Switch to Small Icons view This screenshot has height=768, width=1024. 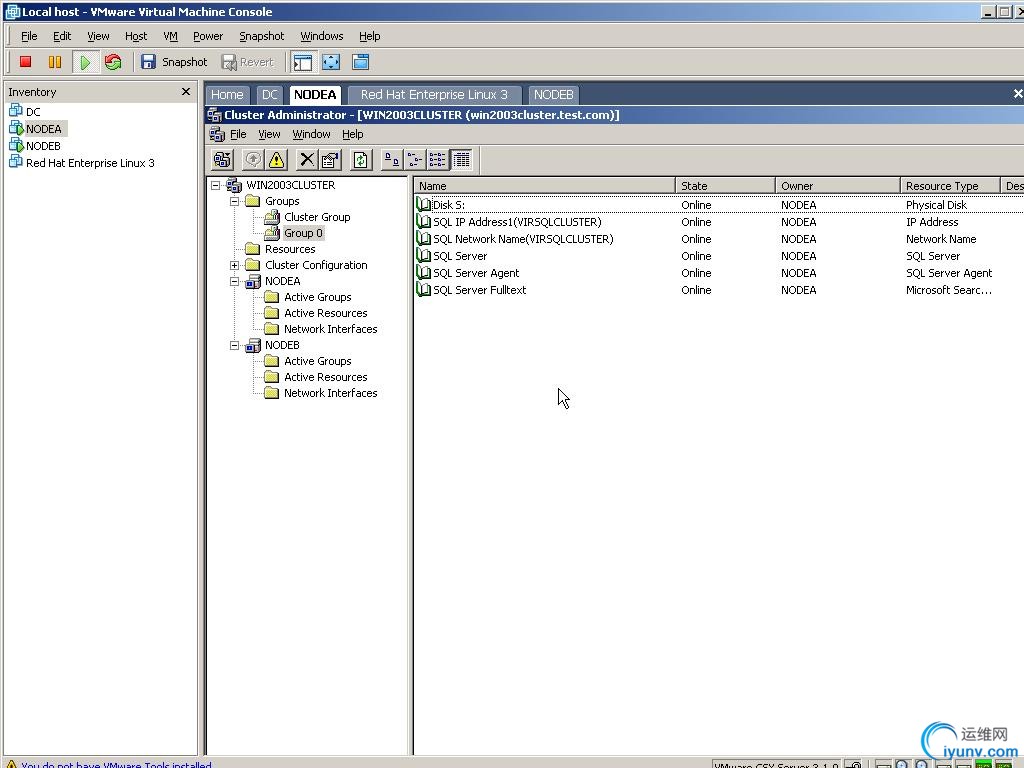[414, 159]
